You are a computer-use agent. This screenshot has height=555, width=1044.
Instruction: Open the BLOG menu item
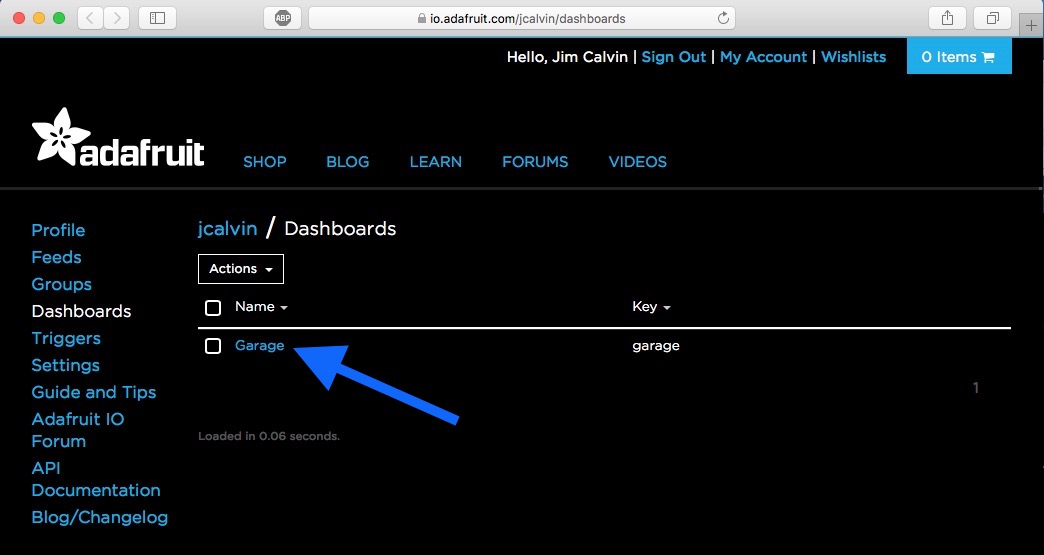tap(348, 162)
